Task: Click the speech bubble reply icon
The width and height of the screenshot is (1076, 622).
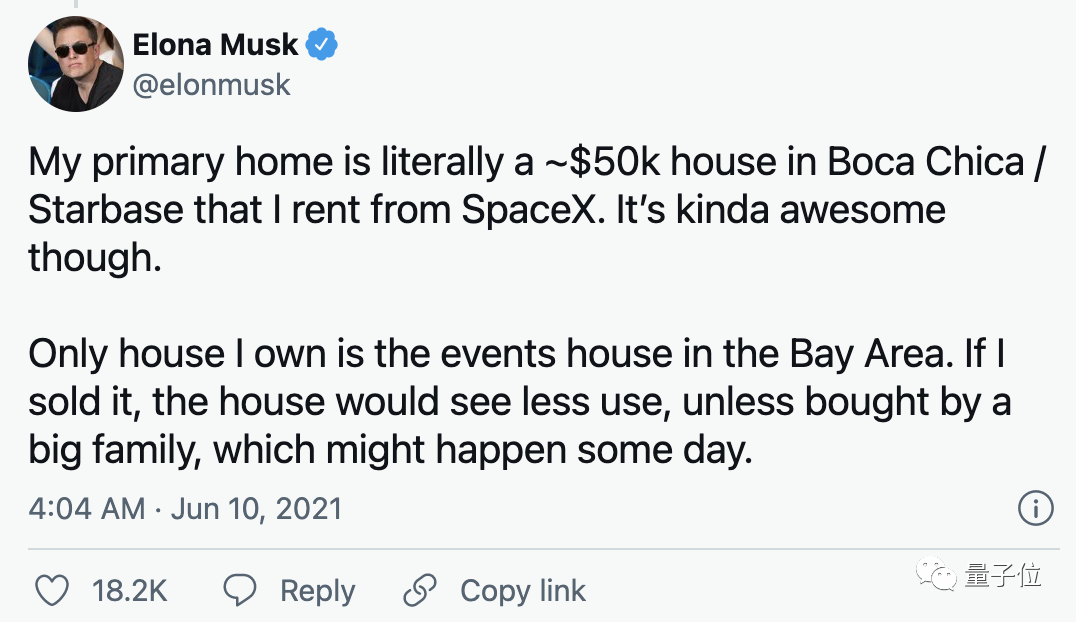Action: click(x=240, y=591)
